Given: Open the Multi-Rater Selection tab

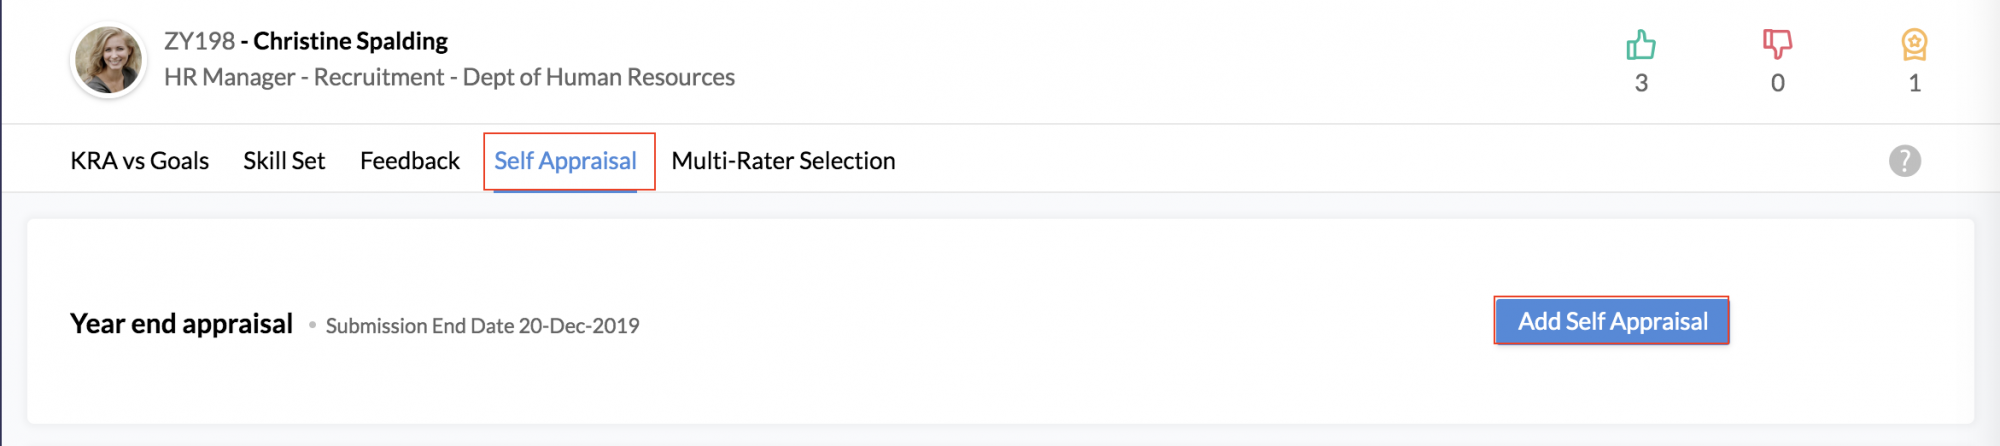Looking at the screenshot, I should 783,161.
